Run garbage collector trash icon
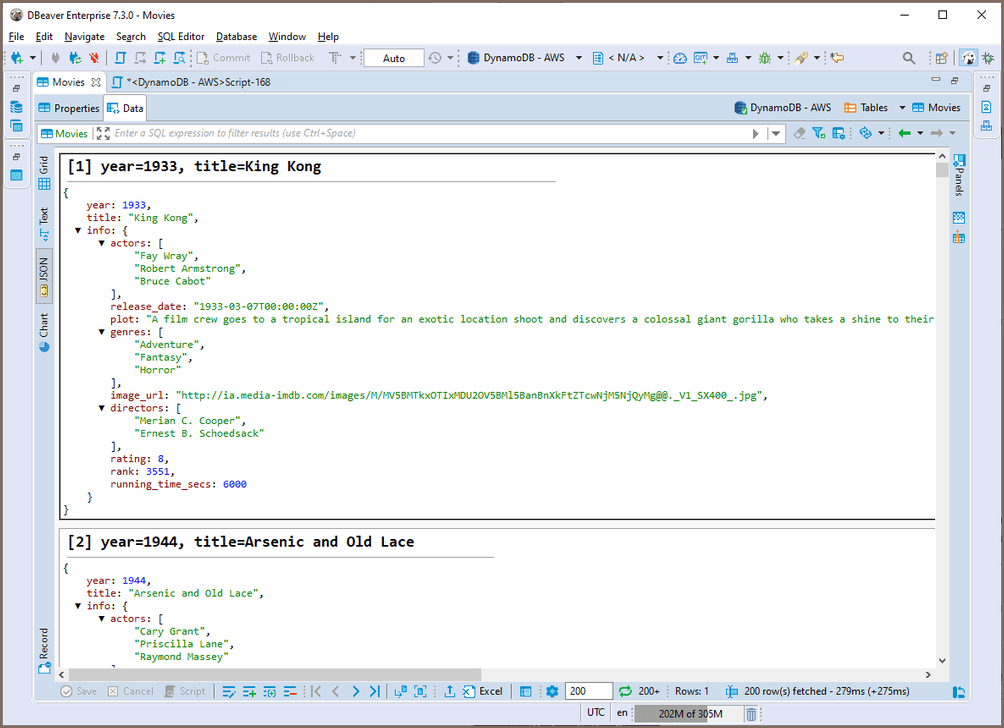The image size is (1004, 728). coord(751,713)
